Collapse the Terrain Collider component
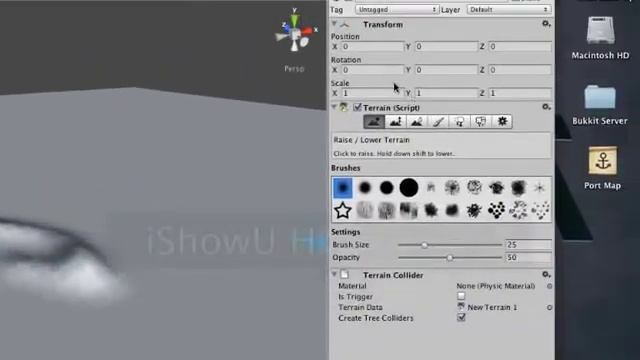 pos(334,275)
